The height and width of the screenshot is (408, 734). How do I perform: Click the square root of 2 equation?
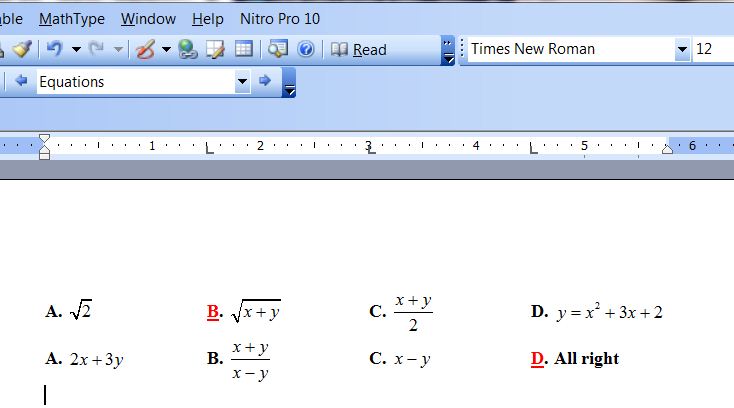tap(81, 309)
